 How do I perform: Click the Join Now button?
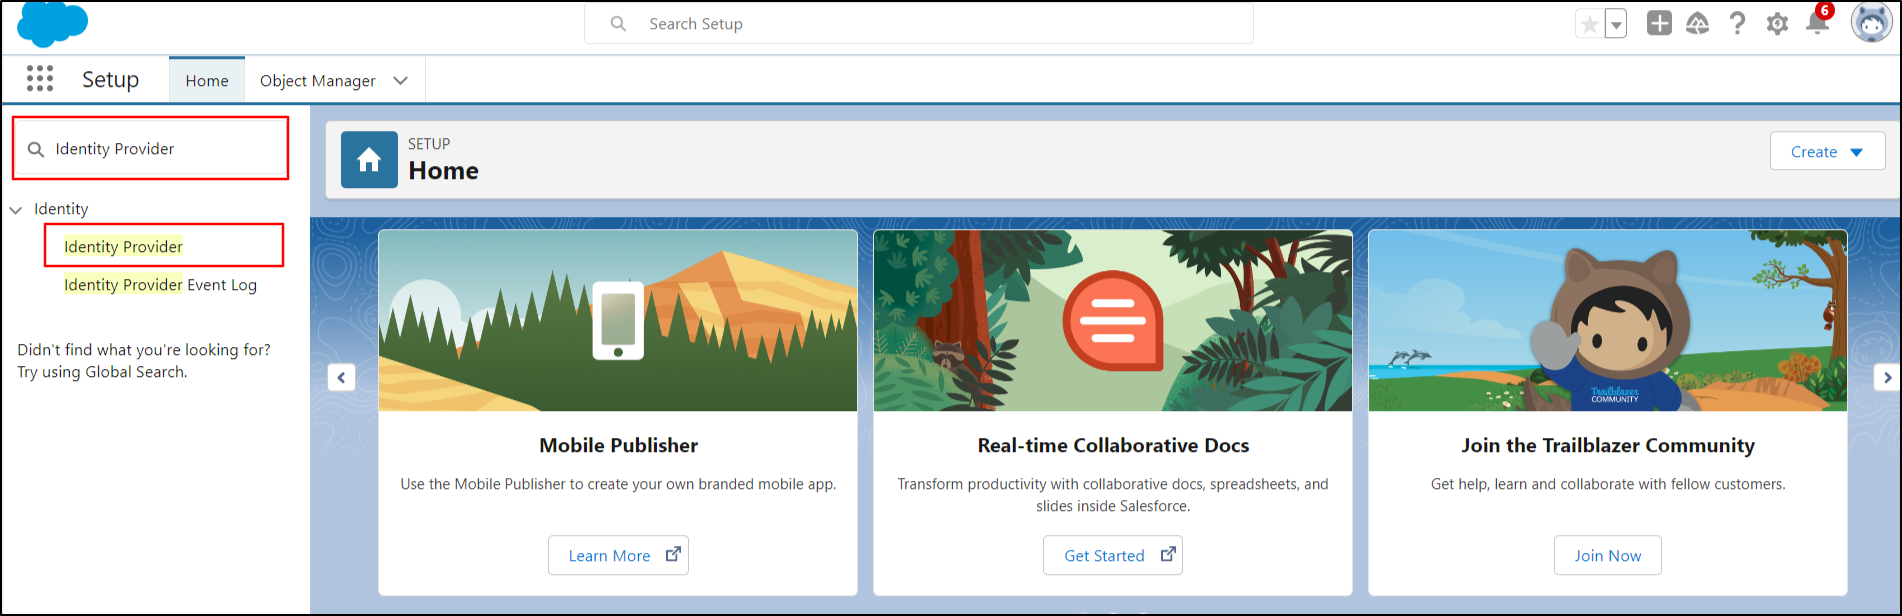click(1608, 555)
